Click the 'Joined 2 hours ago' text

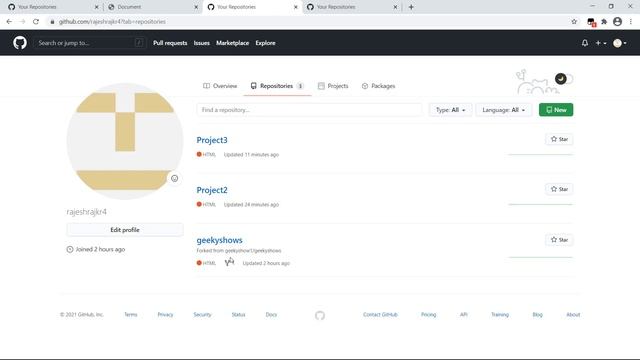point(100,249)
